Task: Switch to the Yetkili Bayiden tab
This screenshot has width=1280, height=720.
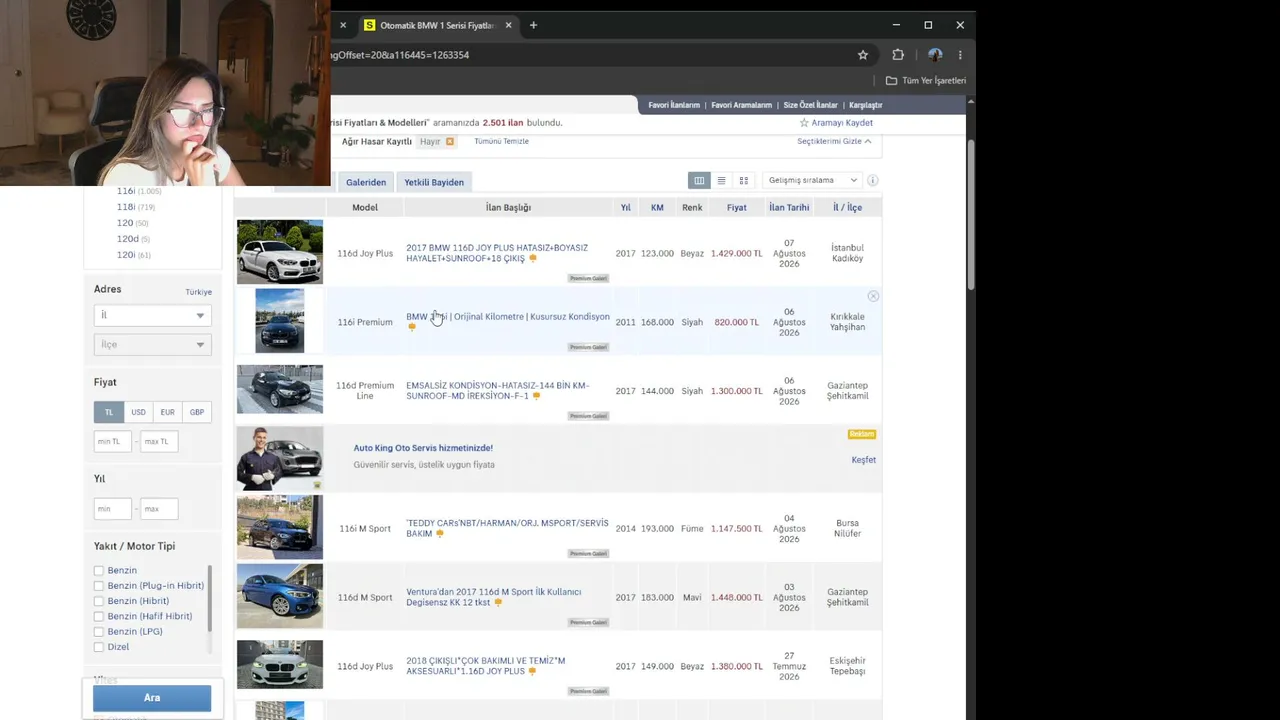Action: pos(434,182)
